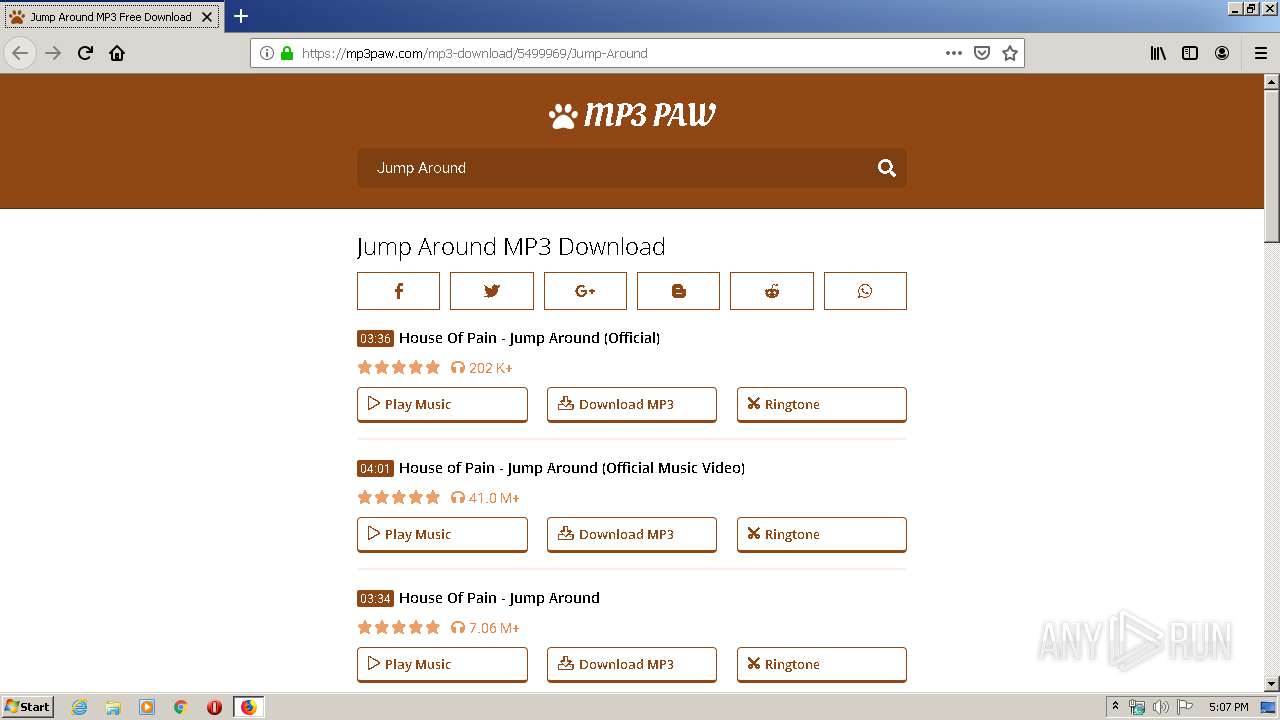Select the Jump Around MP3 Free Download tab

(111, 17)
